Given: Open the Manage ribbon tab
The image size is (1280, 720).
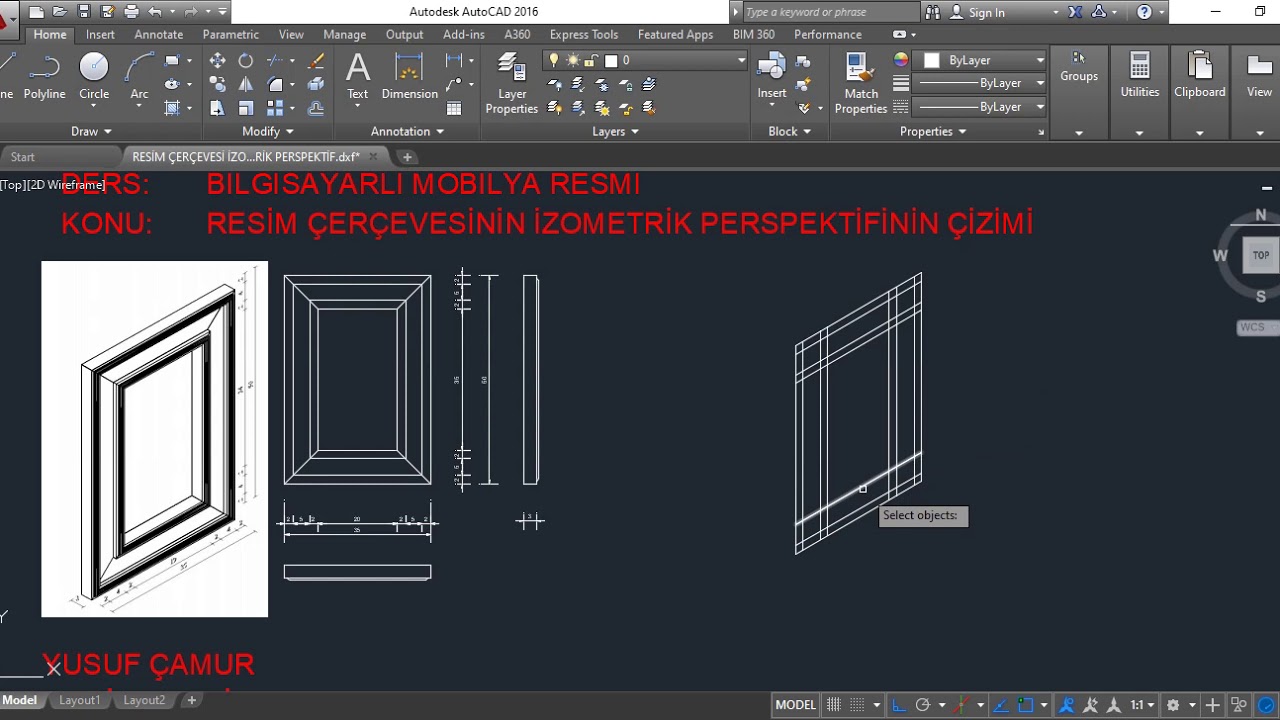Looking at the screenshot, I should click(x=344, y=34).
